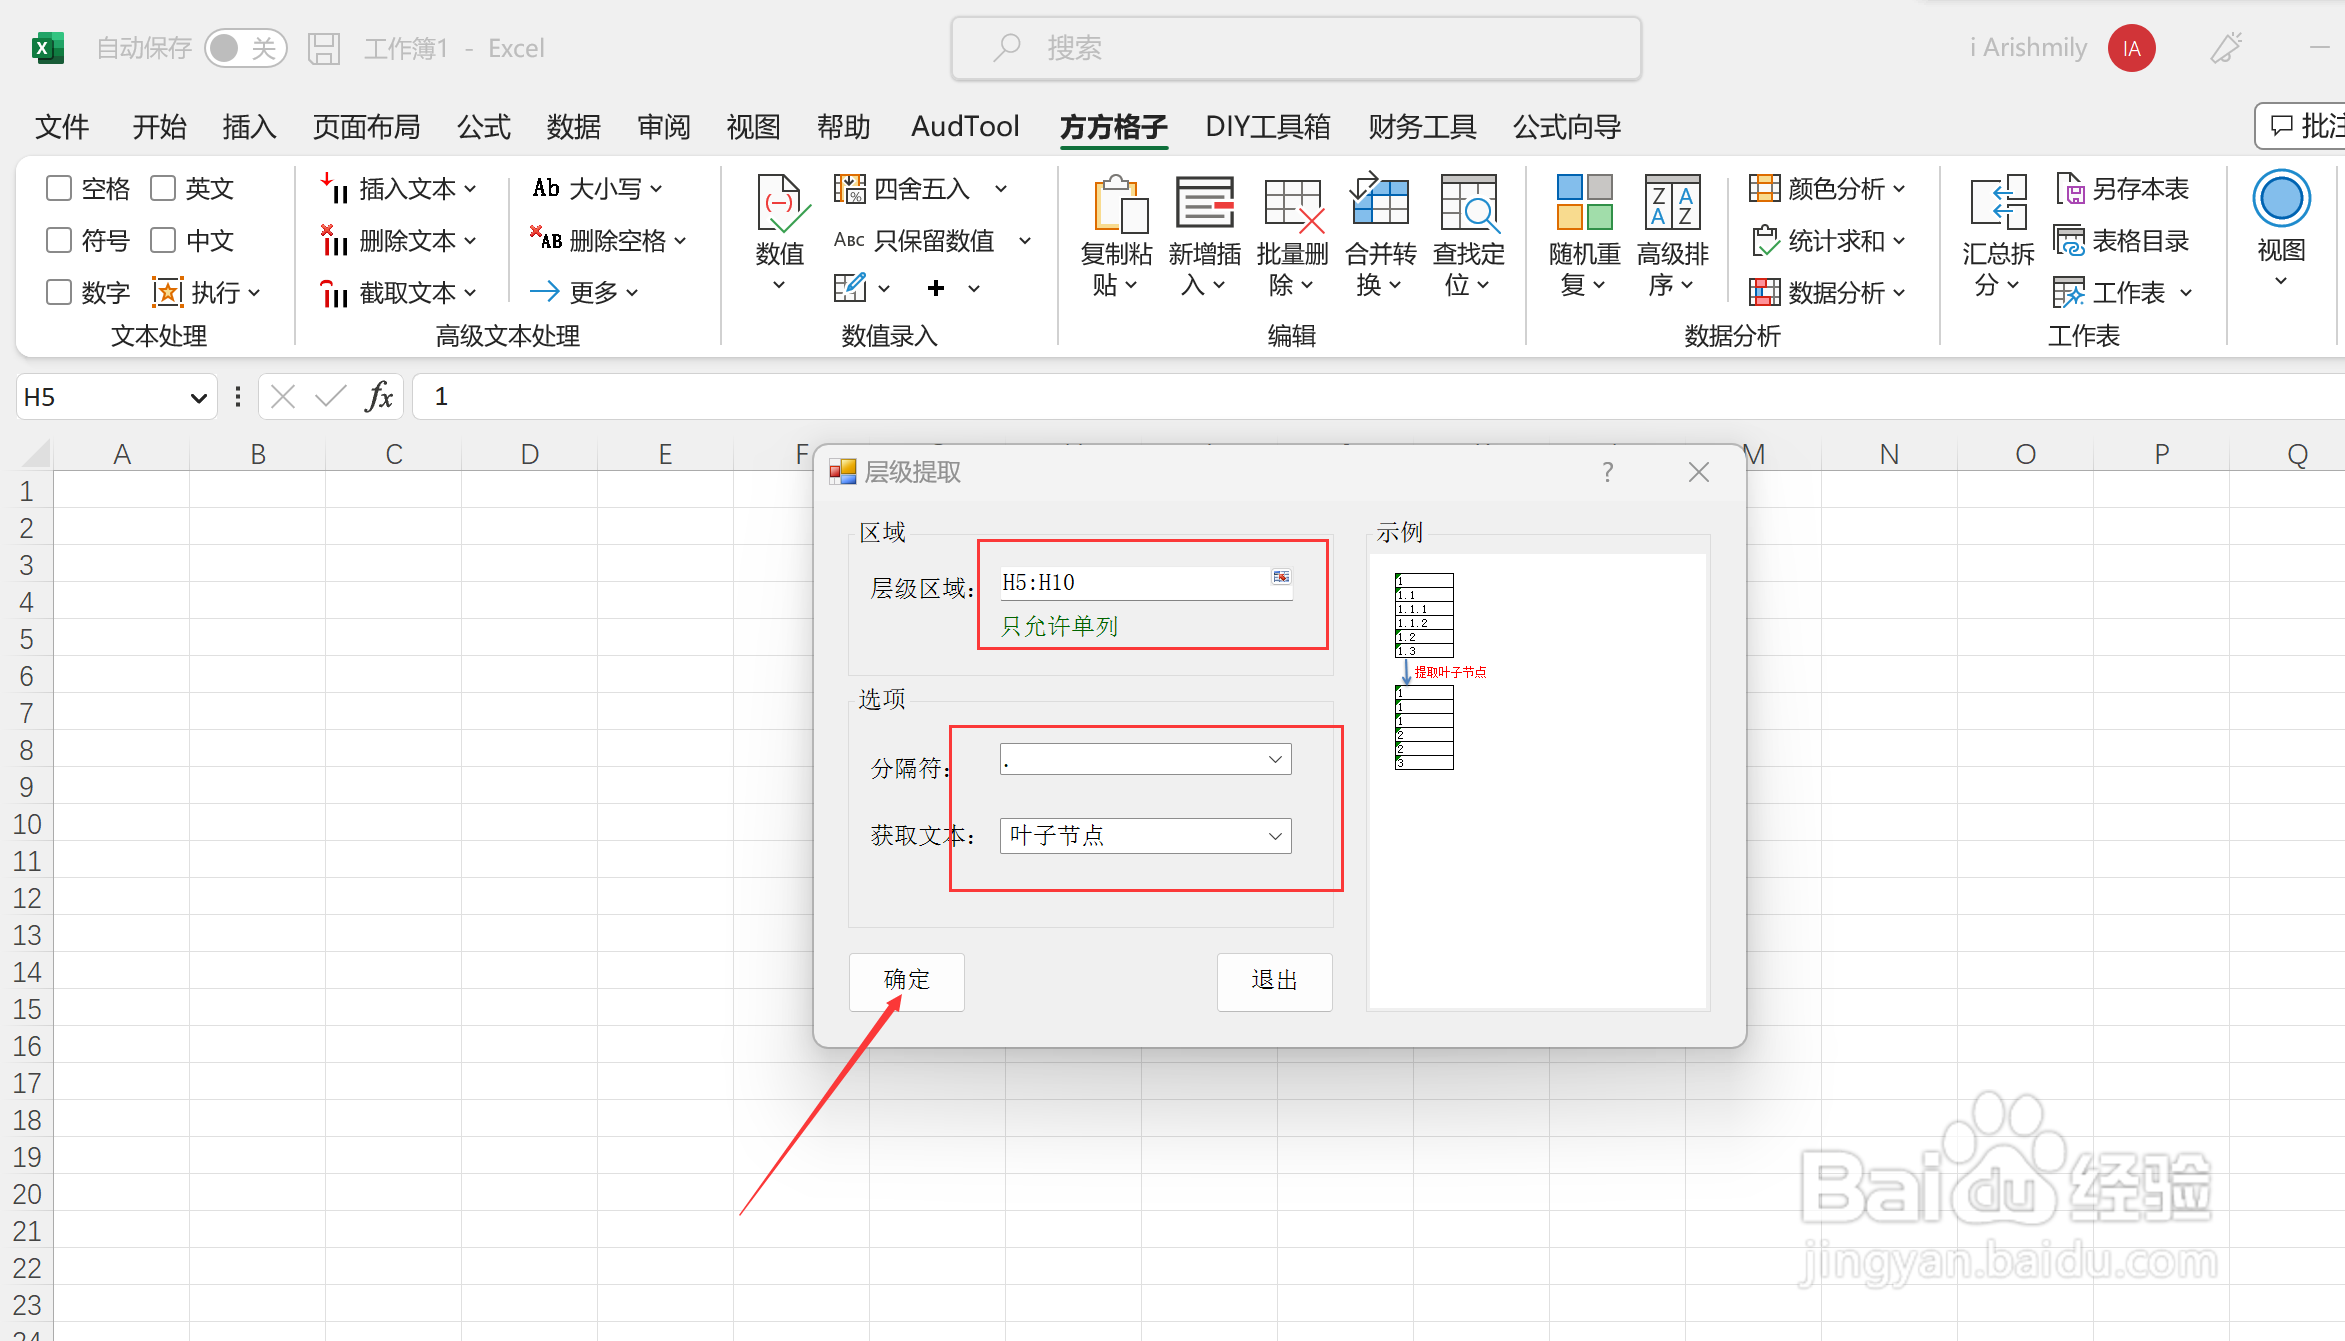This screenshot has height=1341, width=2345.
Task: Click the 视图 view circle icon
Action: point(2281,199)
